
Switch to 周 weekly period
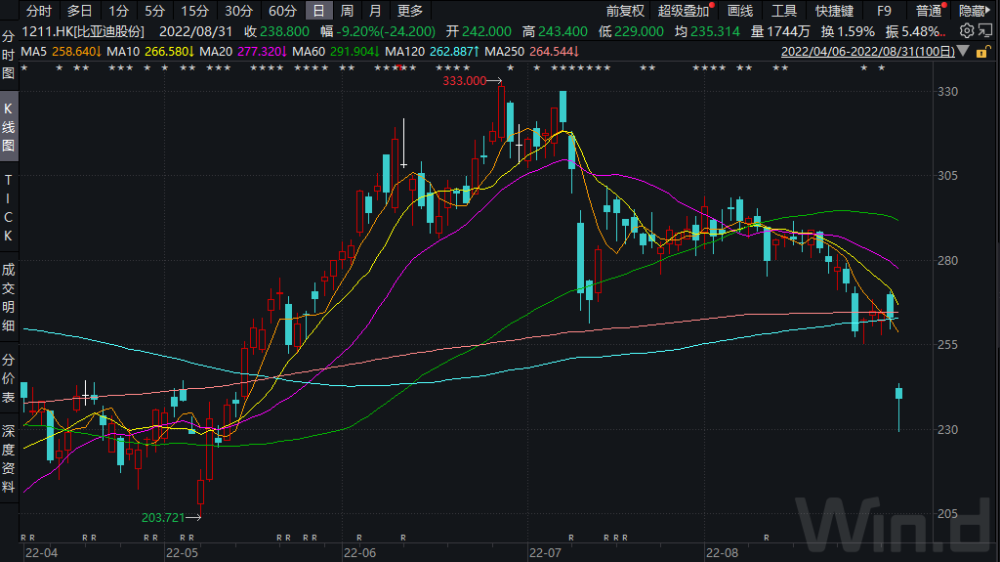(346, 11)
